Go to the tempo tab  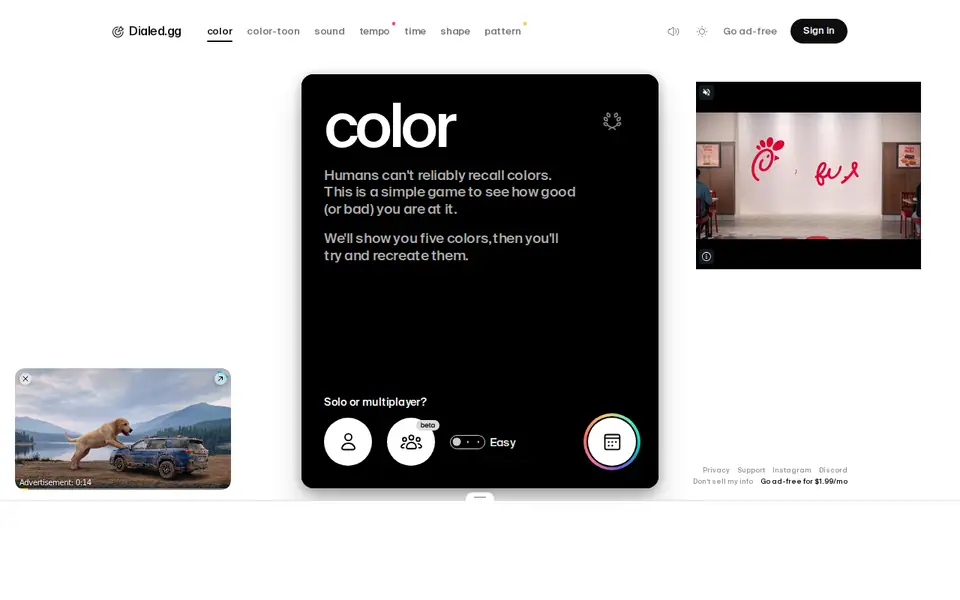pos(374,31)
